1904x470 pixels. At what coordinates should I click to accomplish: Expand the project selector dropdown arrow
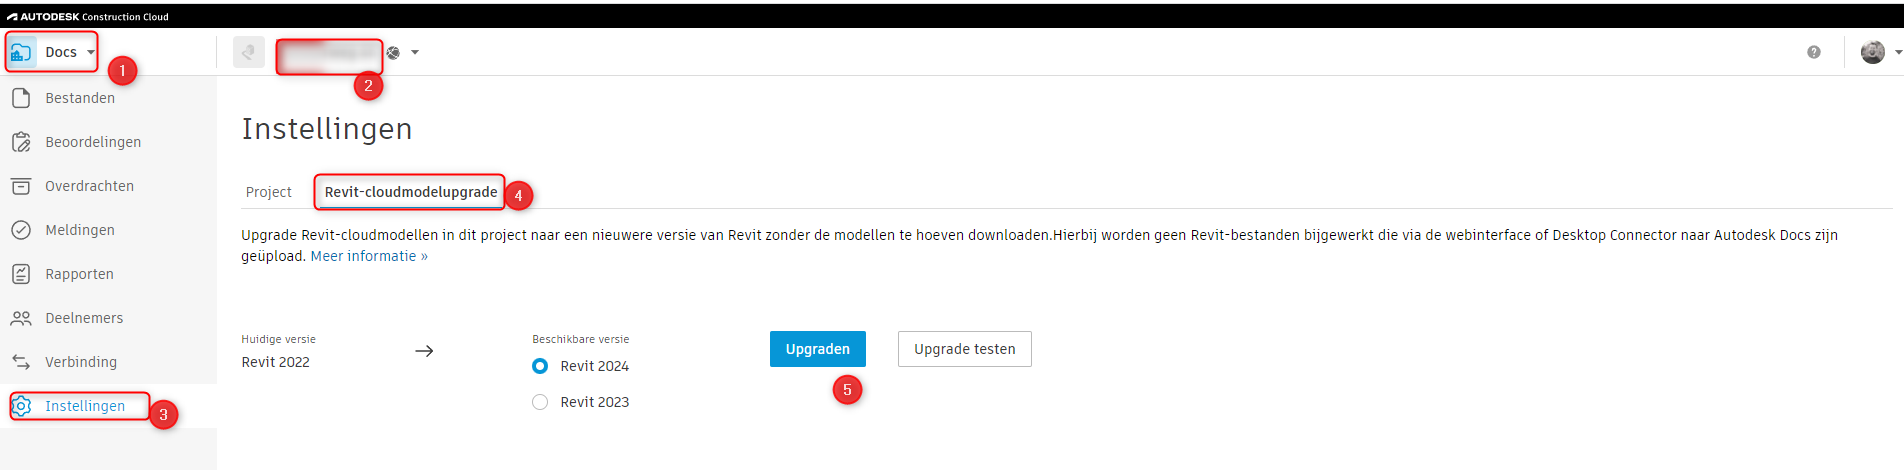[x=415, y=53]
